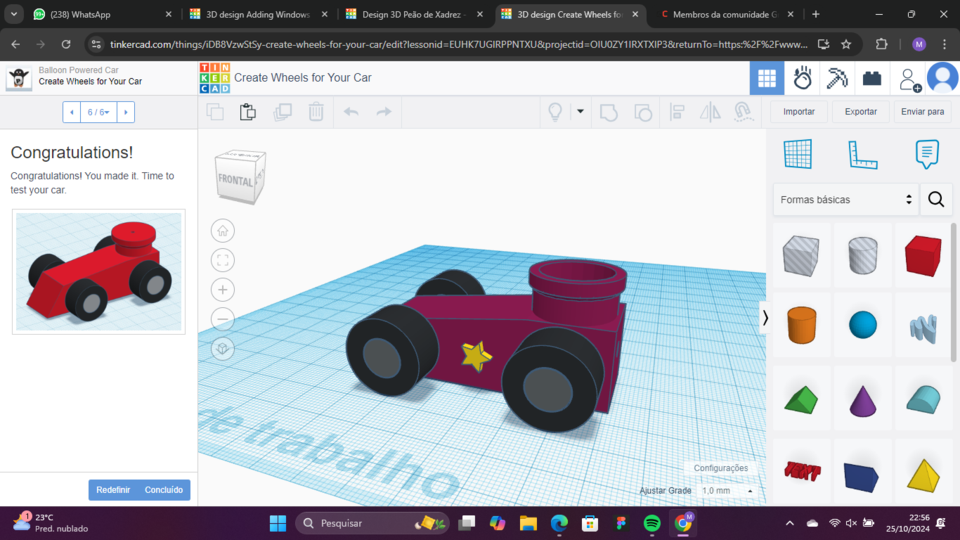Click the shape search magnifier

point(936,200)
